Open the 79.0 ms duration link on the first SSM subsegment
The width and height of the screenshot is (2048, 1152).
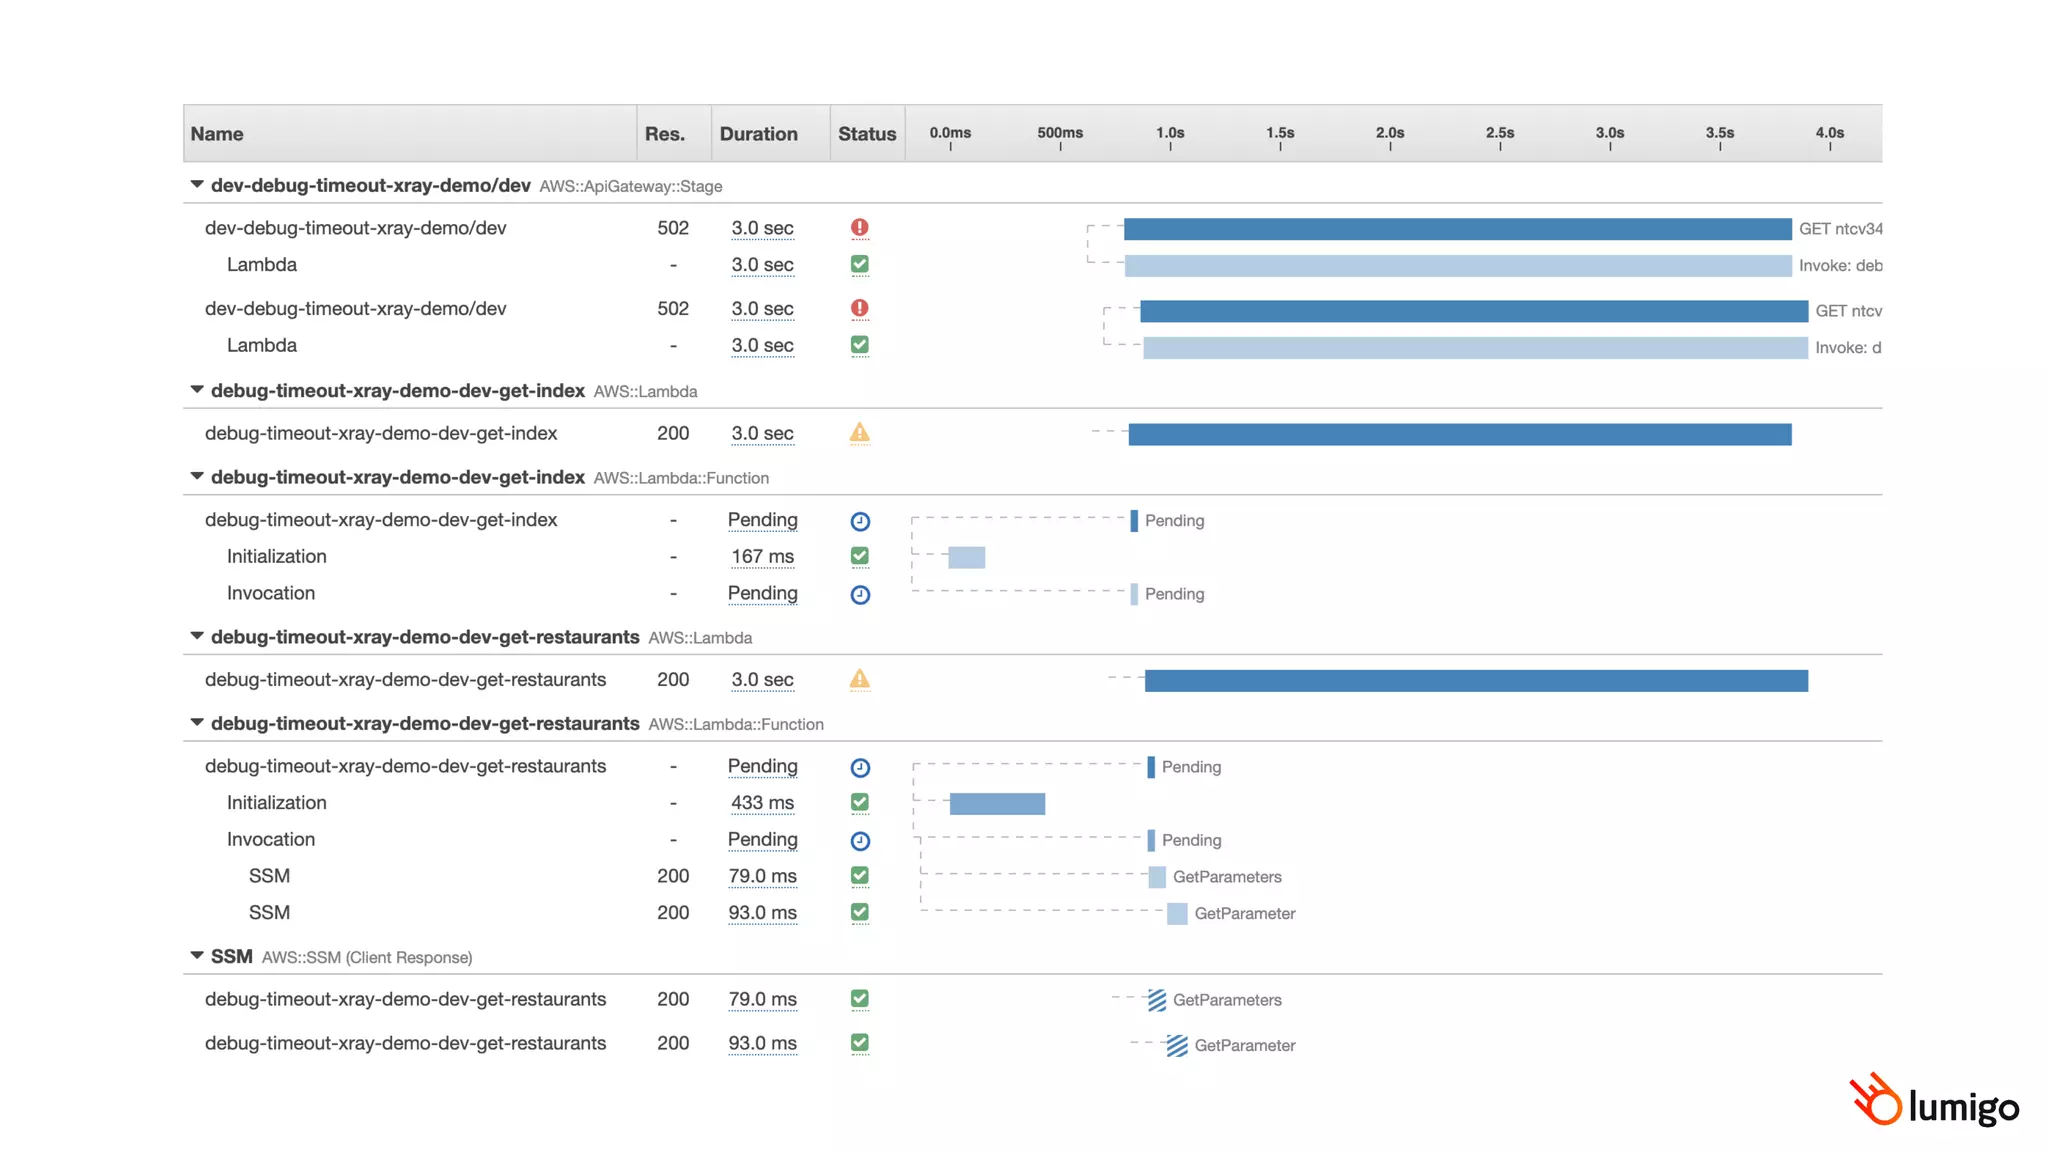[x=762, y=876]
